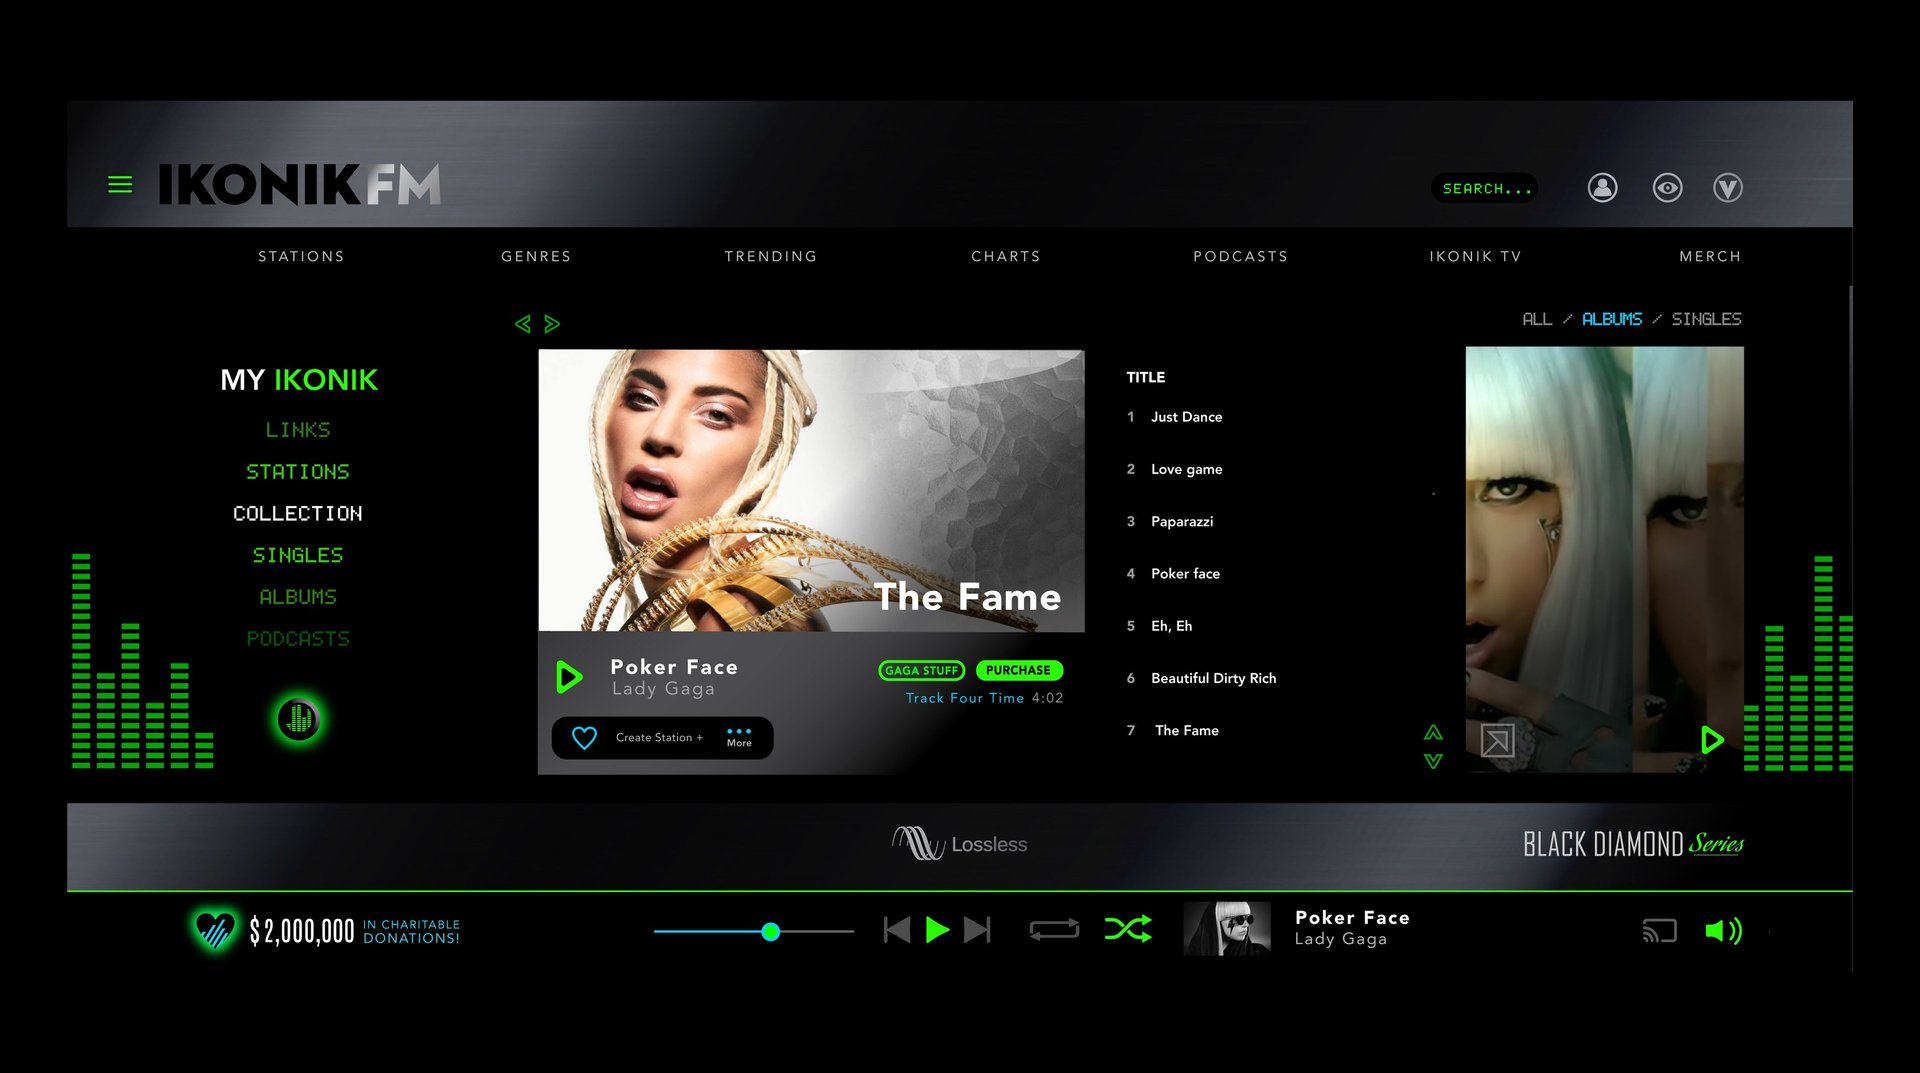Click the IKONIK FM logo
The height and width of the screenshot is (1073, 1920).
coord(299,185)
